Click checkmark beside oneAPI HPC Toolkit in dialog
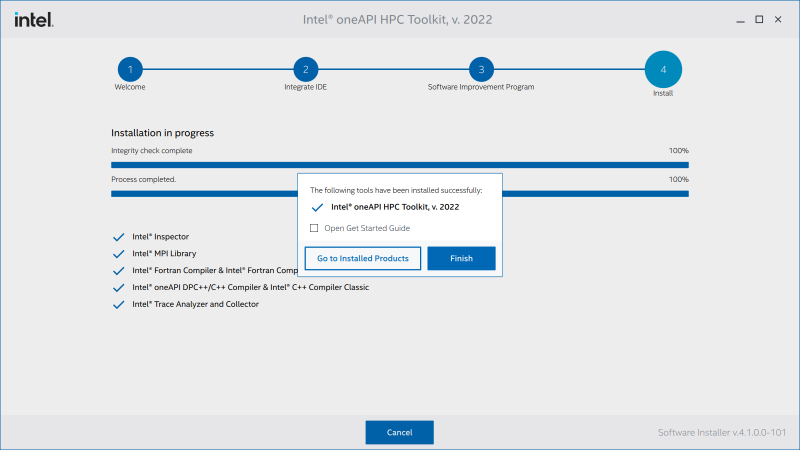The width and height of the screenshot is (800, 450). [317, 208]
